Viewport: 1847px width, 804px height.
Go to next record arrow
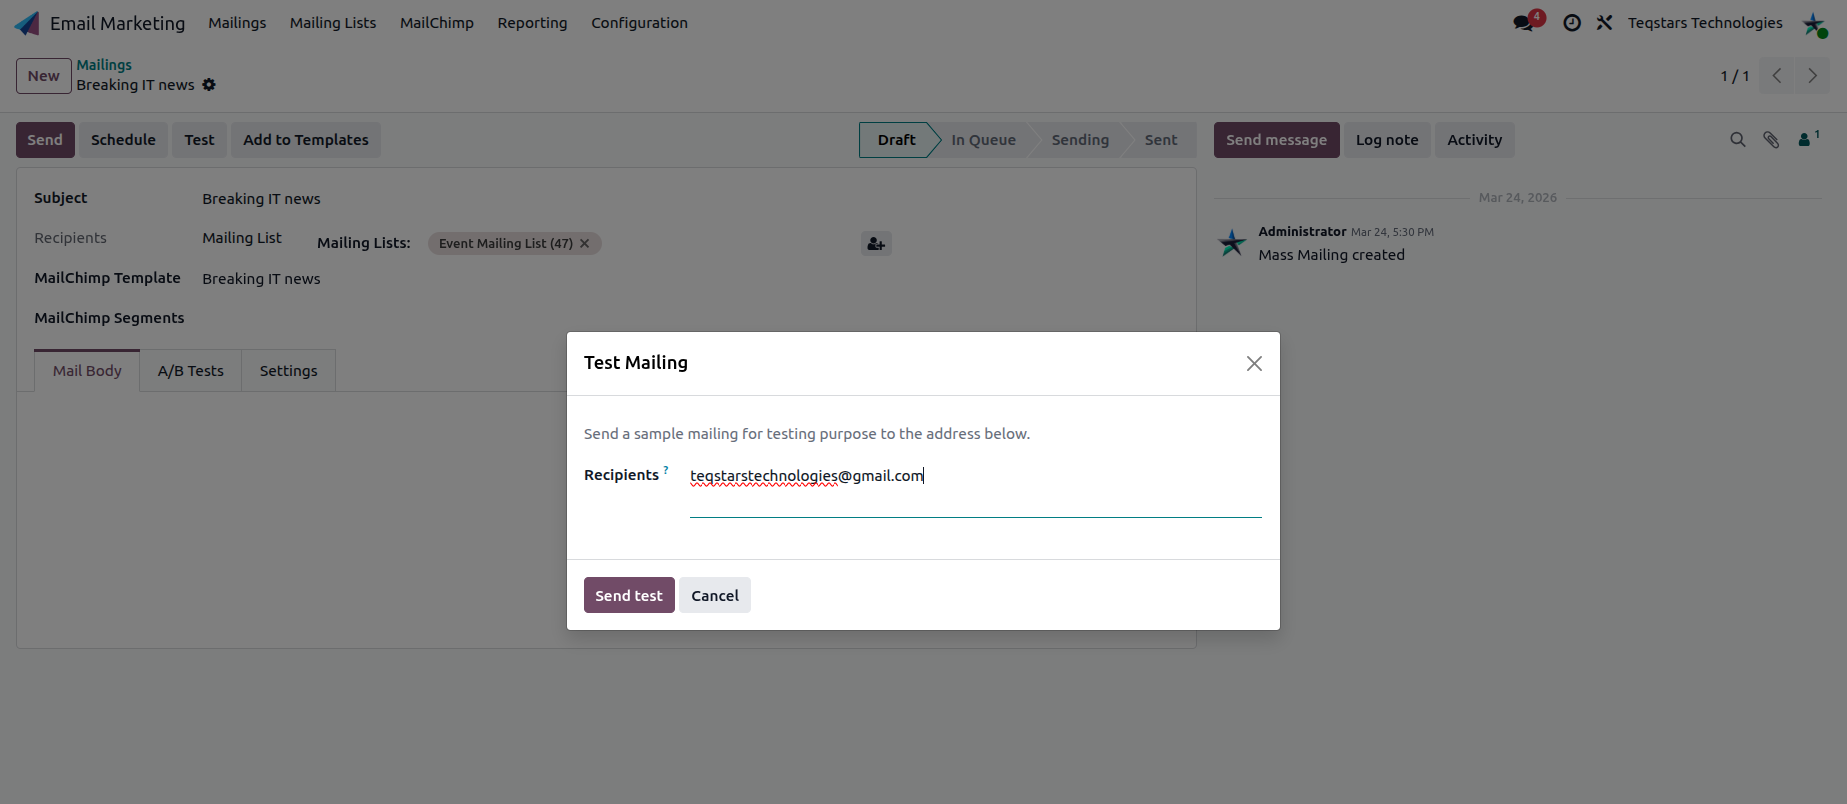tap(1812, 76)
